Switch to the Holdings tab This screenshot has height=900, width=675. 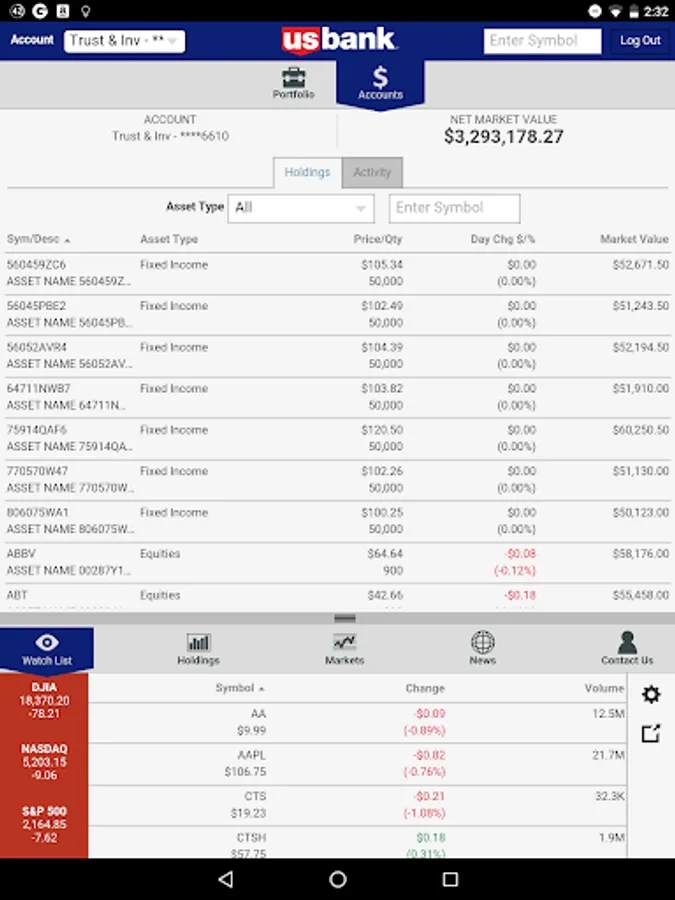(x=308, y=172)
